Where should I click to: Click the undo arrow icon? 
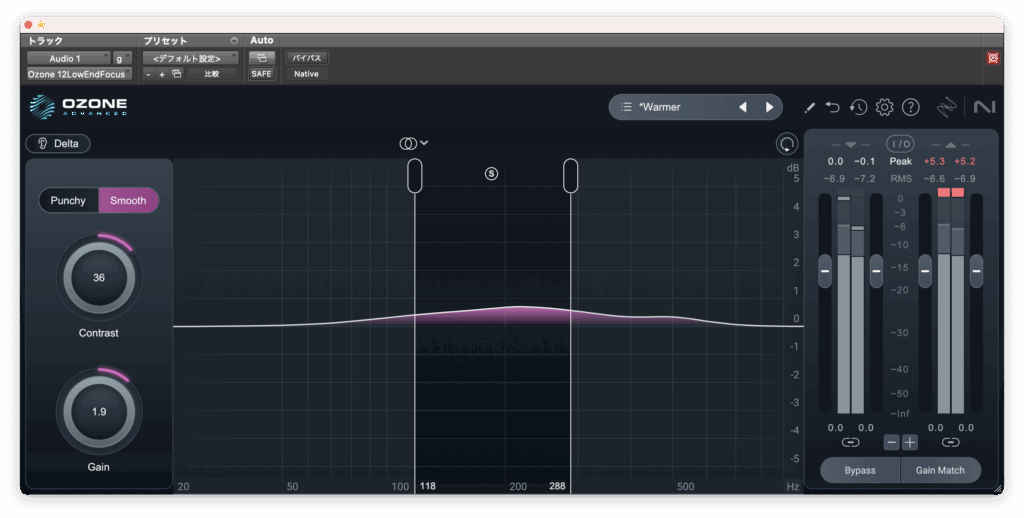(833, 107)
